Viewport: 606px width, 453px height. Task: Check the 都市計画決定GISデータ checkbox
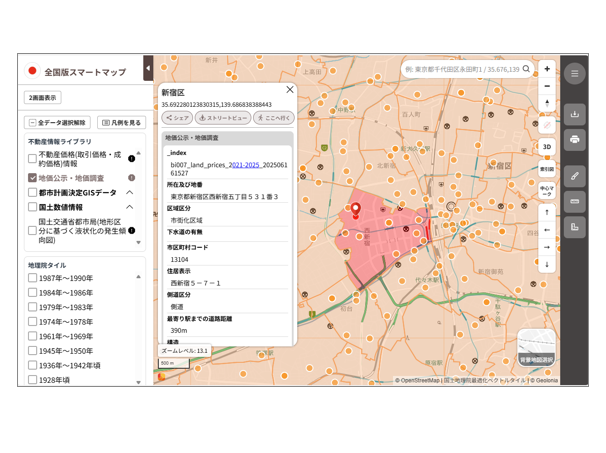click(x=33, y=193)
